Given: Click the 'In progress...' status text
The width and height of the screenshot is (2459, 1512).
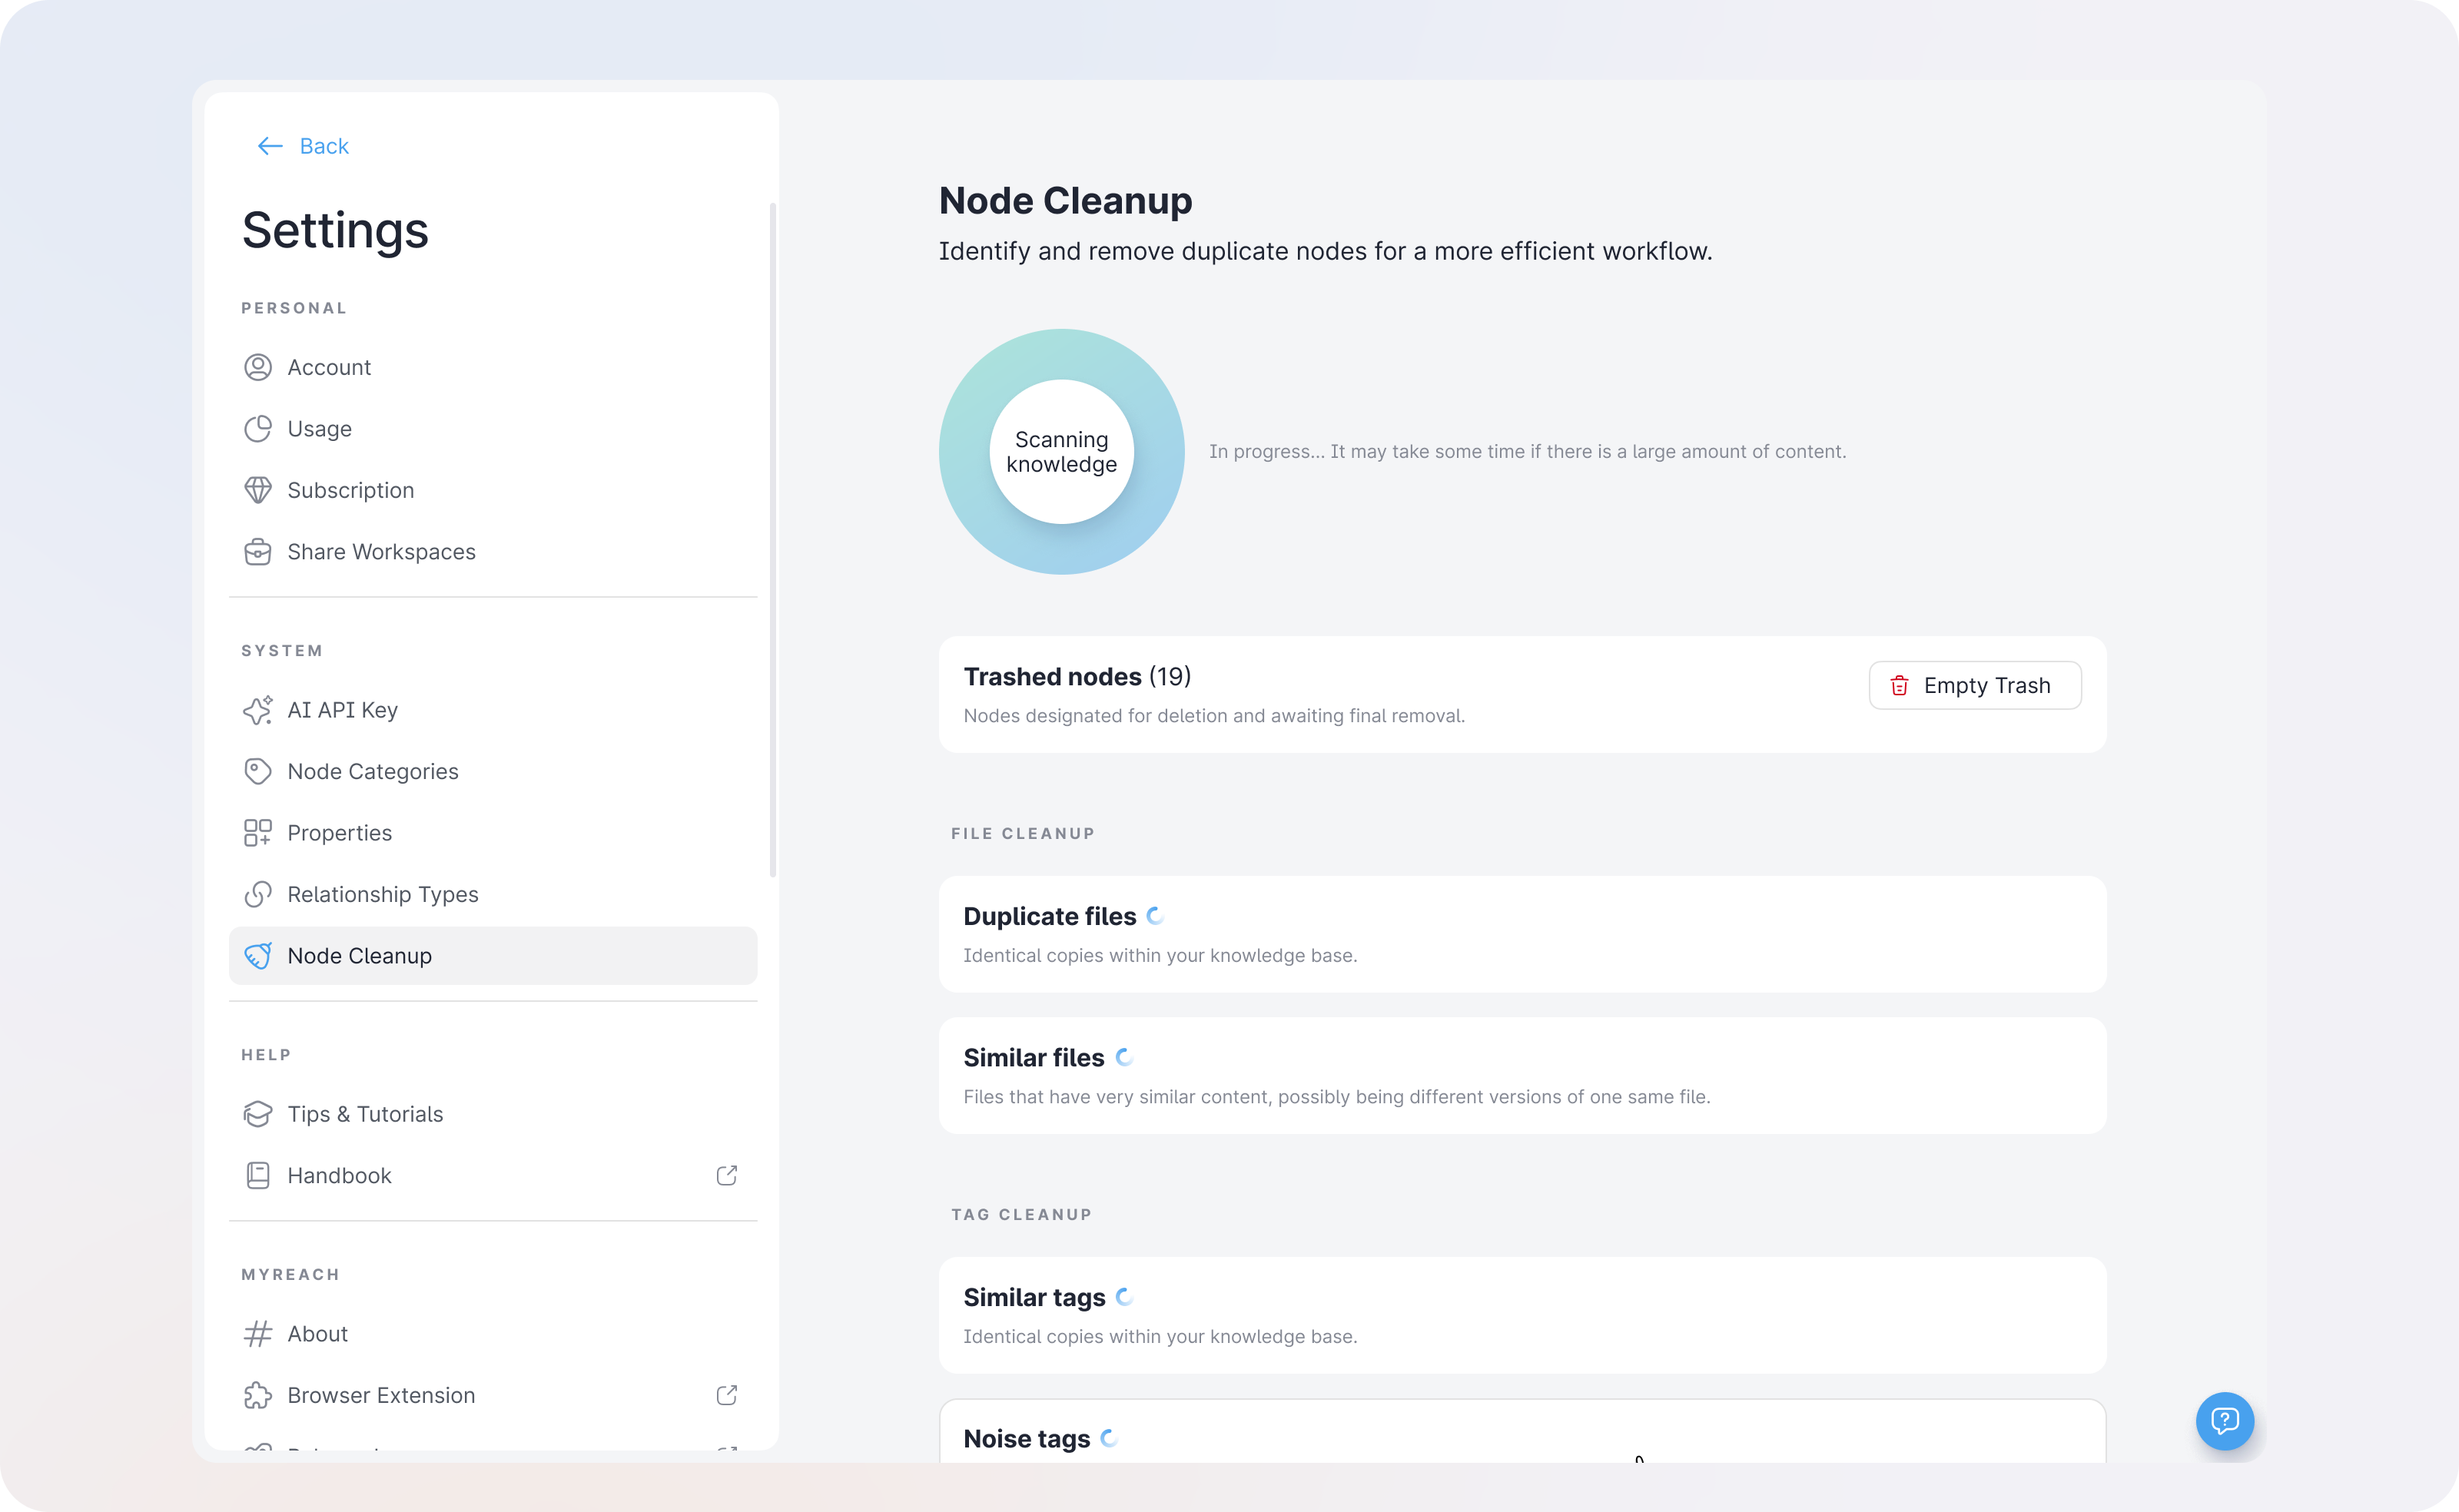Looking at the screenshot, I should tap(1527, 452).
